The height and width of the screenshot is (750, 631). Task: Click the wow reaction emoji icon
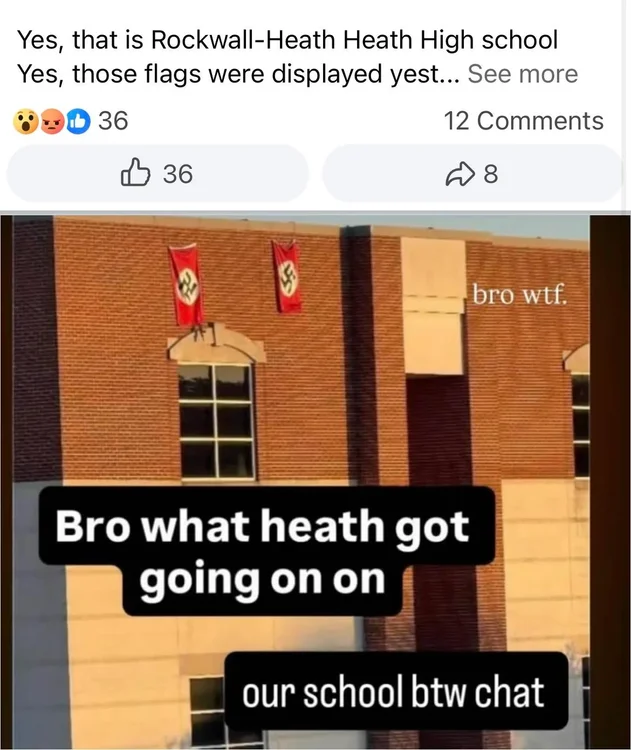pyautogui.click(x=26, y=121)
